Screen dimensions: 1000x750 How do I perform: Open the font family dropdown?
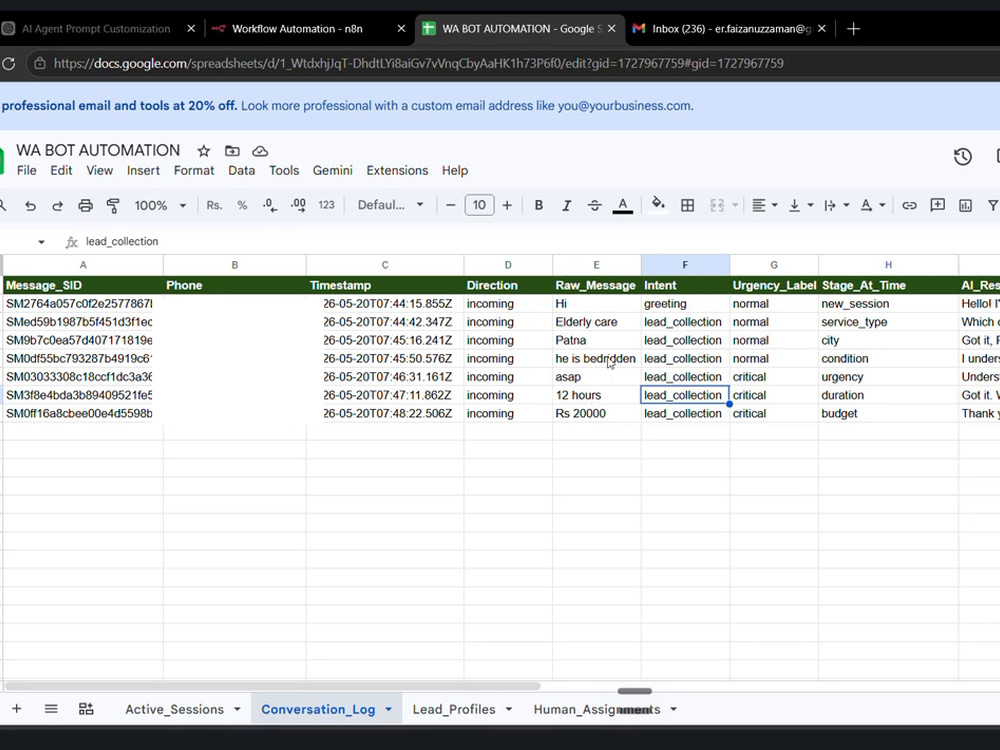[x=390, y=205]
